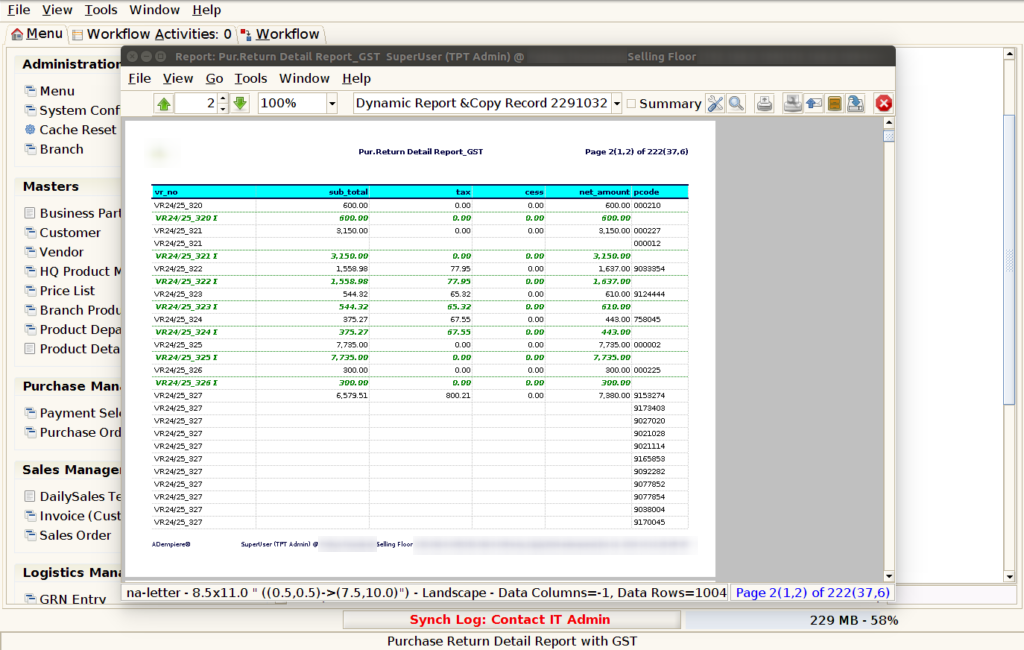Click pcode value 9153274
The width and height of the screenshot is (1024, 650).
[x=649, y=395]
